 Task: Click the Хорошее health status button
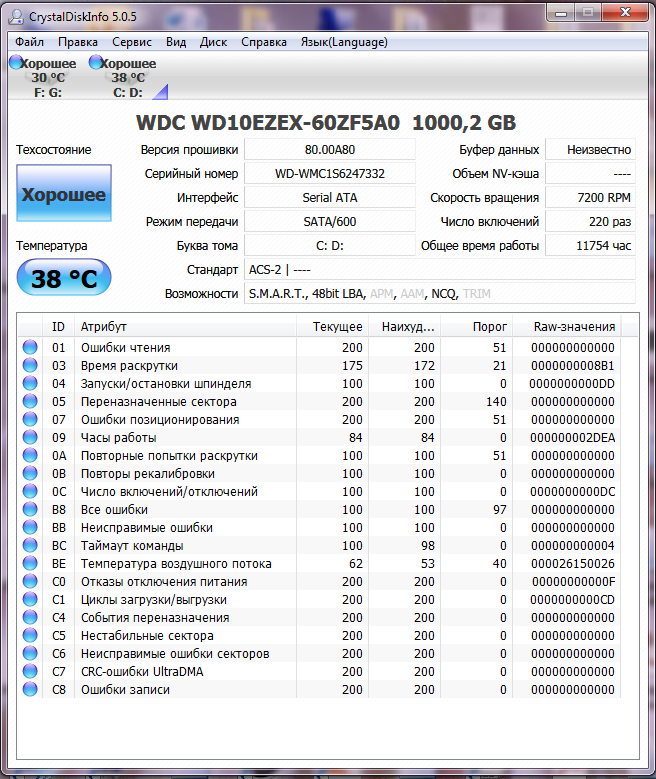pyautogui.click(x=64, y=193)
